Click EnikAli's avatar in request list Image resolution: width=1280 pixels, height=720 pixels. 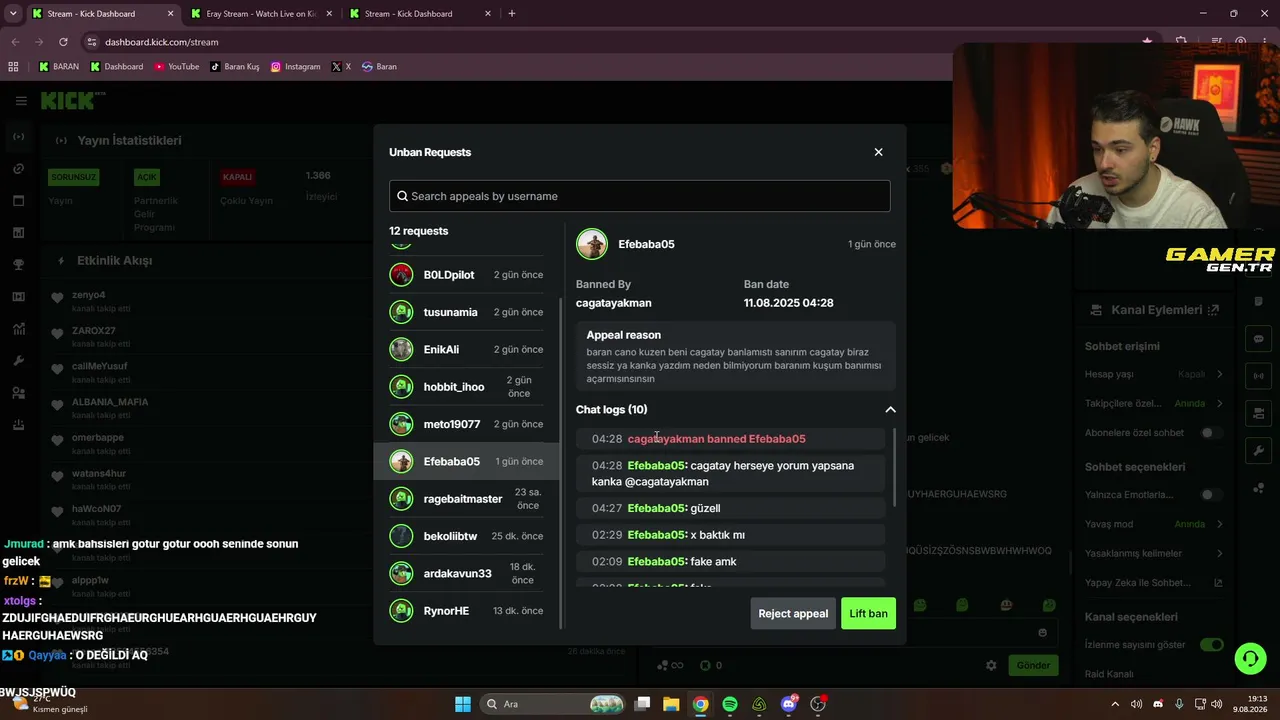(401, 349)
